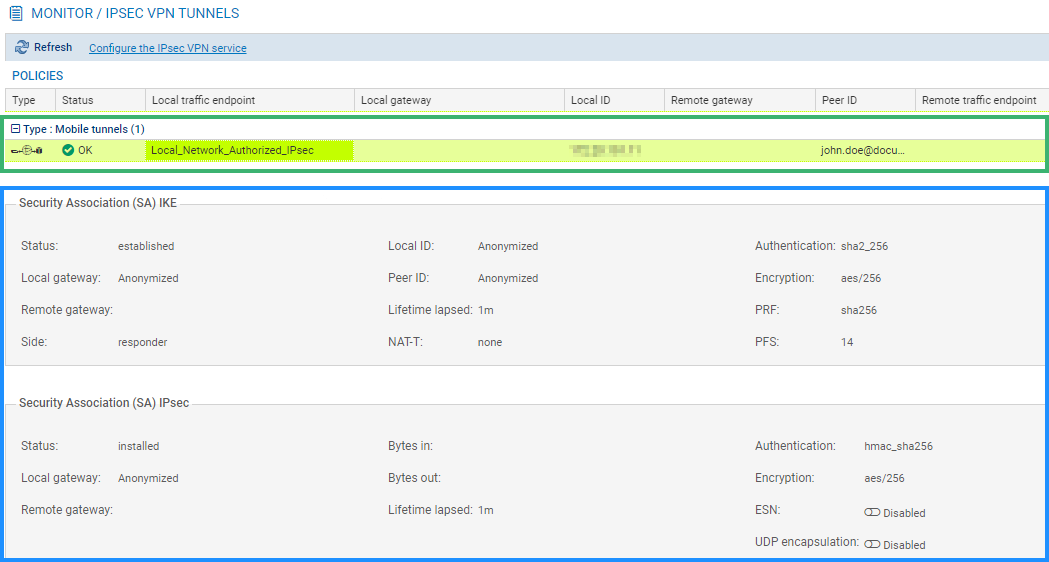Image resolution: width=1049 pixels, height=562 pixels.
Task: Click the Local gateway column header
Action: click(x=395, y=100)
